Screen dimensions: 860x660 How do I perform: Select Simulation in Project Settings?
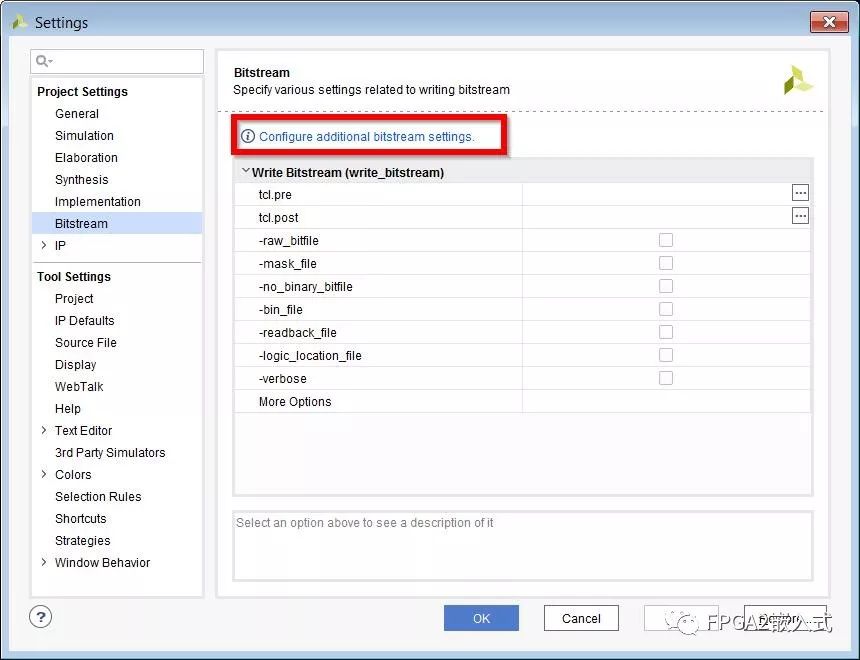(84, 136)
